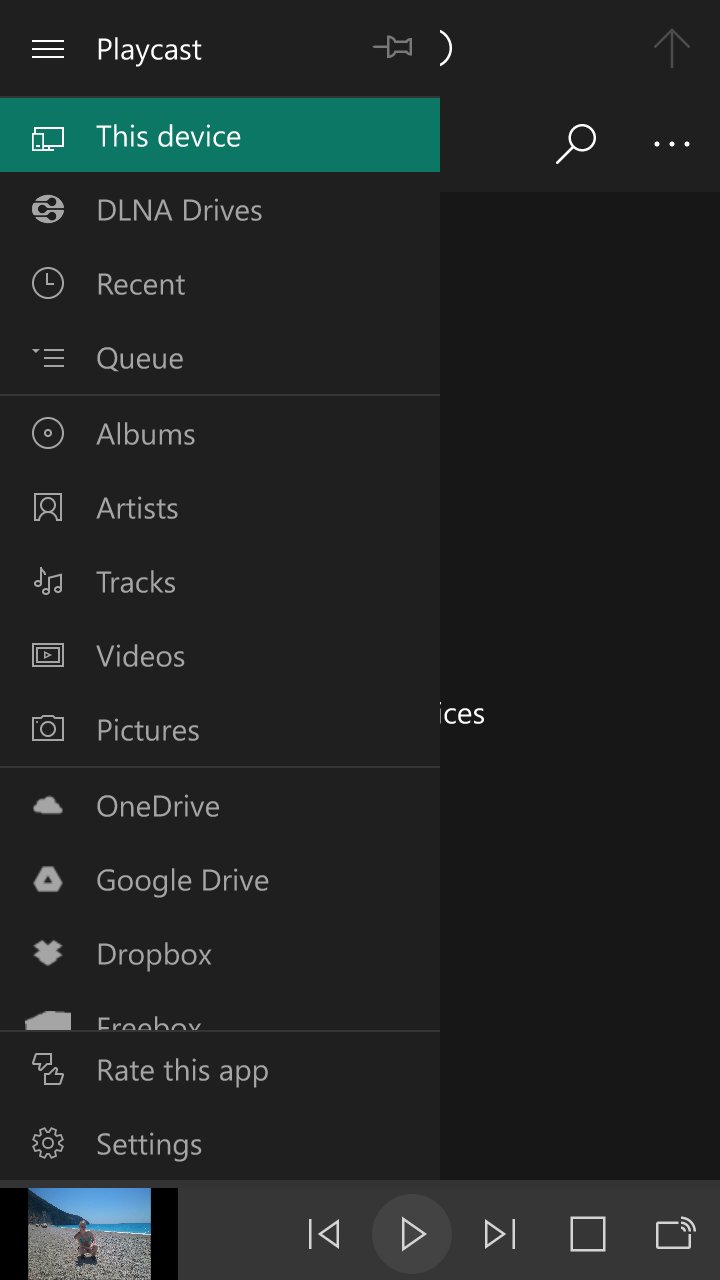Select This device source
Image resolution: width=720 pixels, height=1280 pixels.
coord(220,135)
